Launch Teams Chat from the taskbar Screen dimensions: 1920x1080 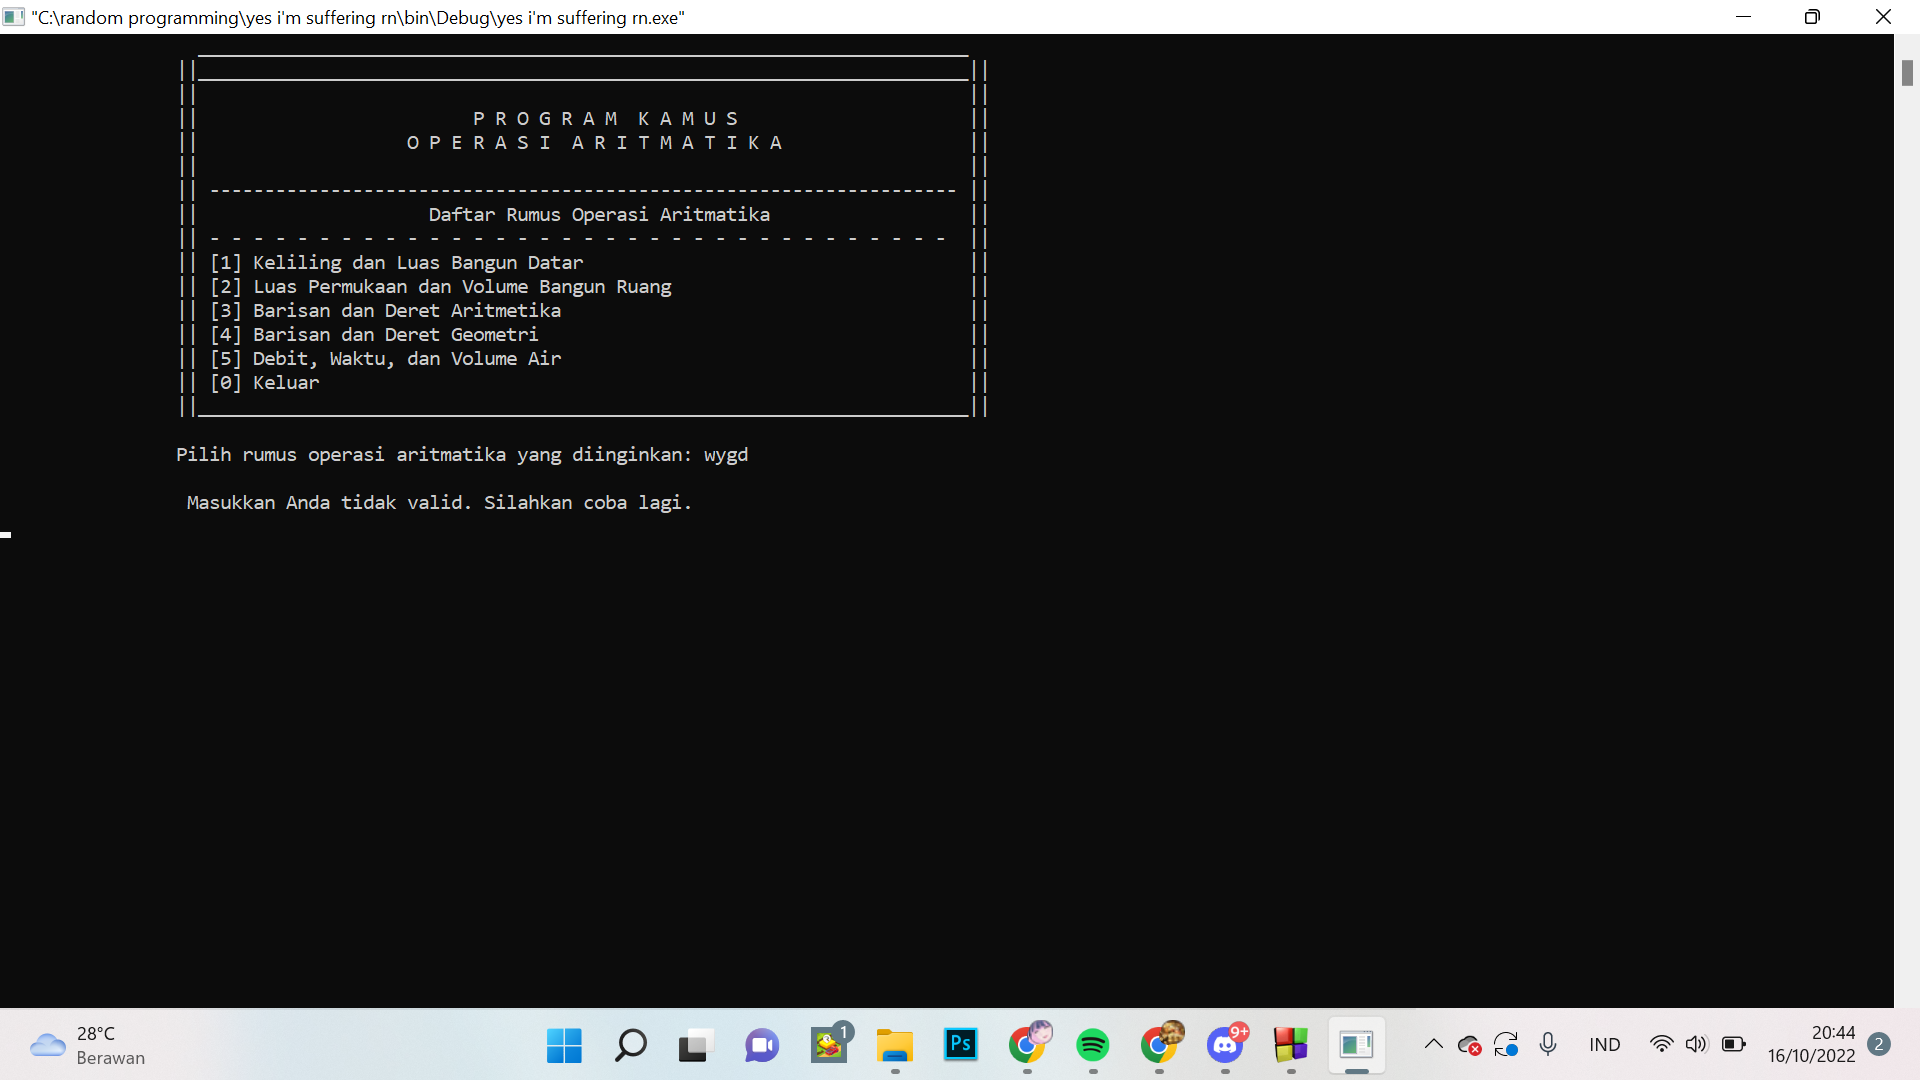pyautogui.click(x=762, y=1046)
